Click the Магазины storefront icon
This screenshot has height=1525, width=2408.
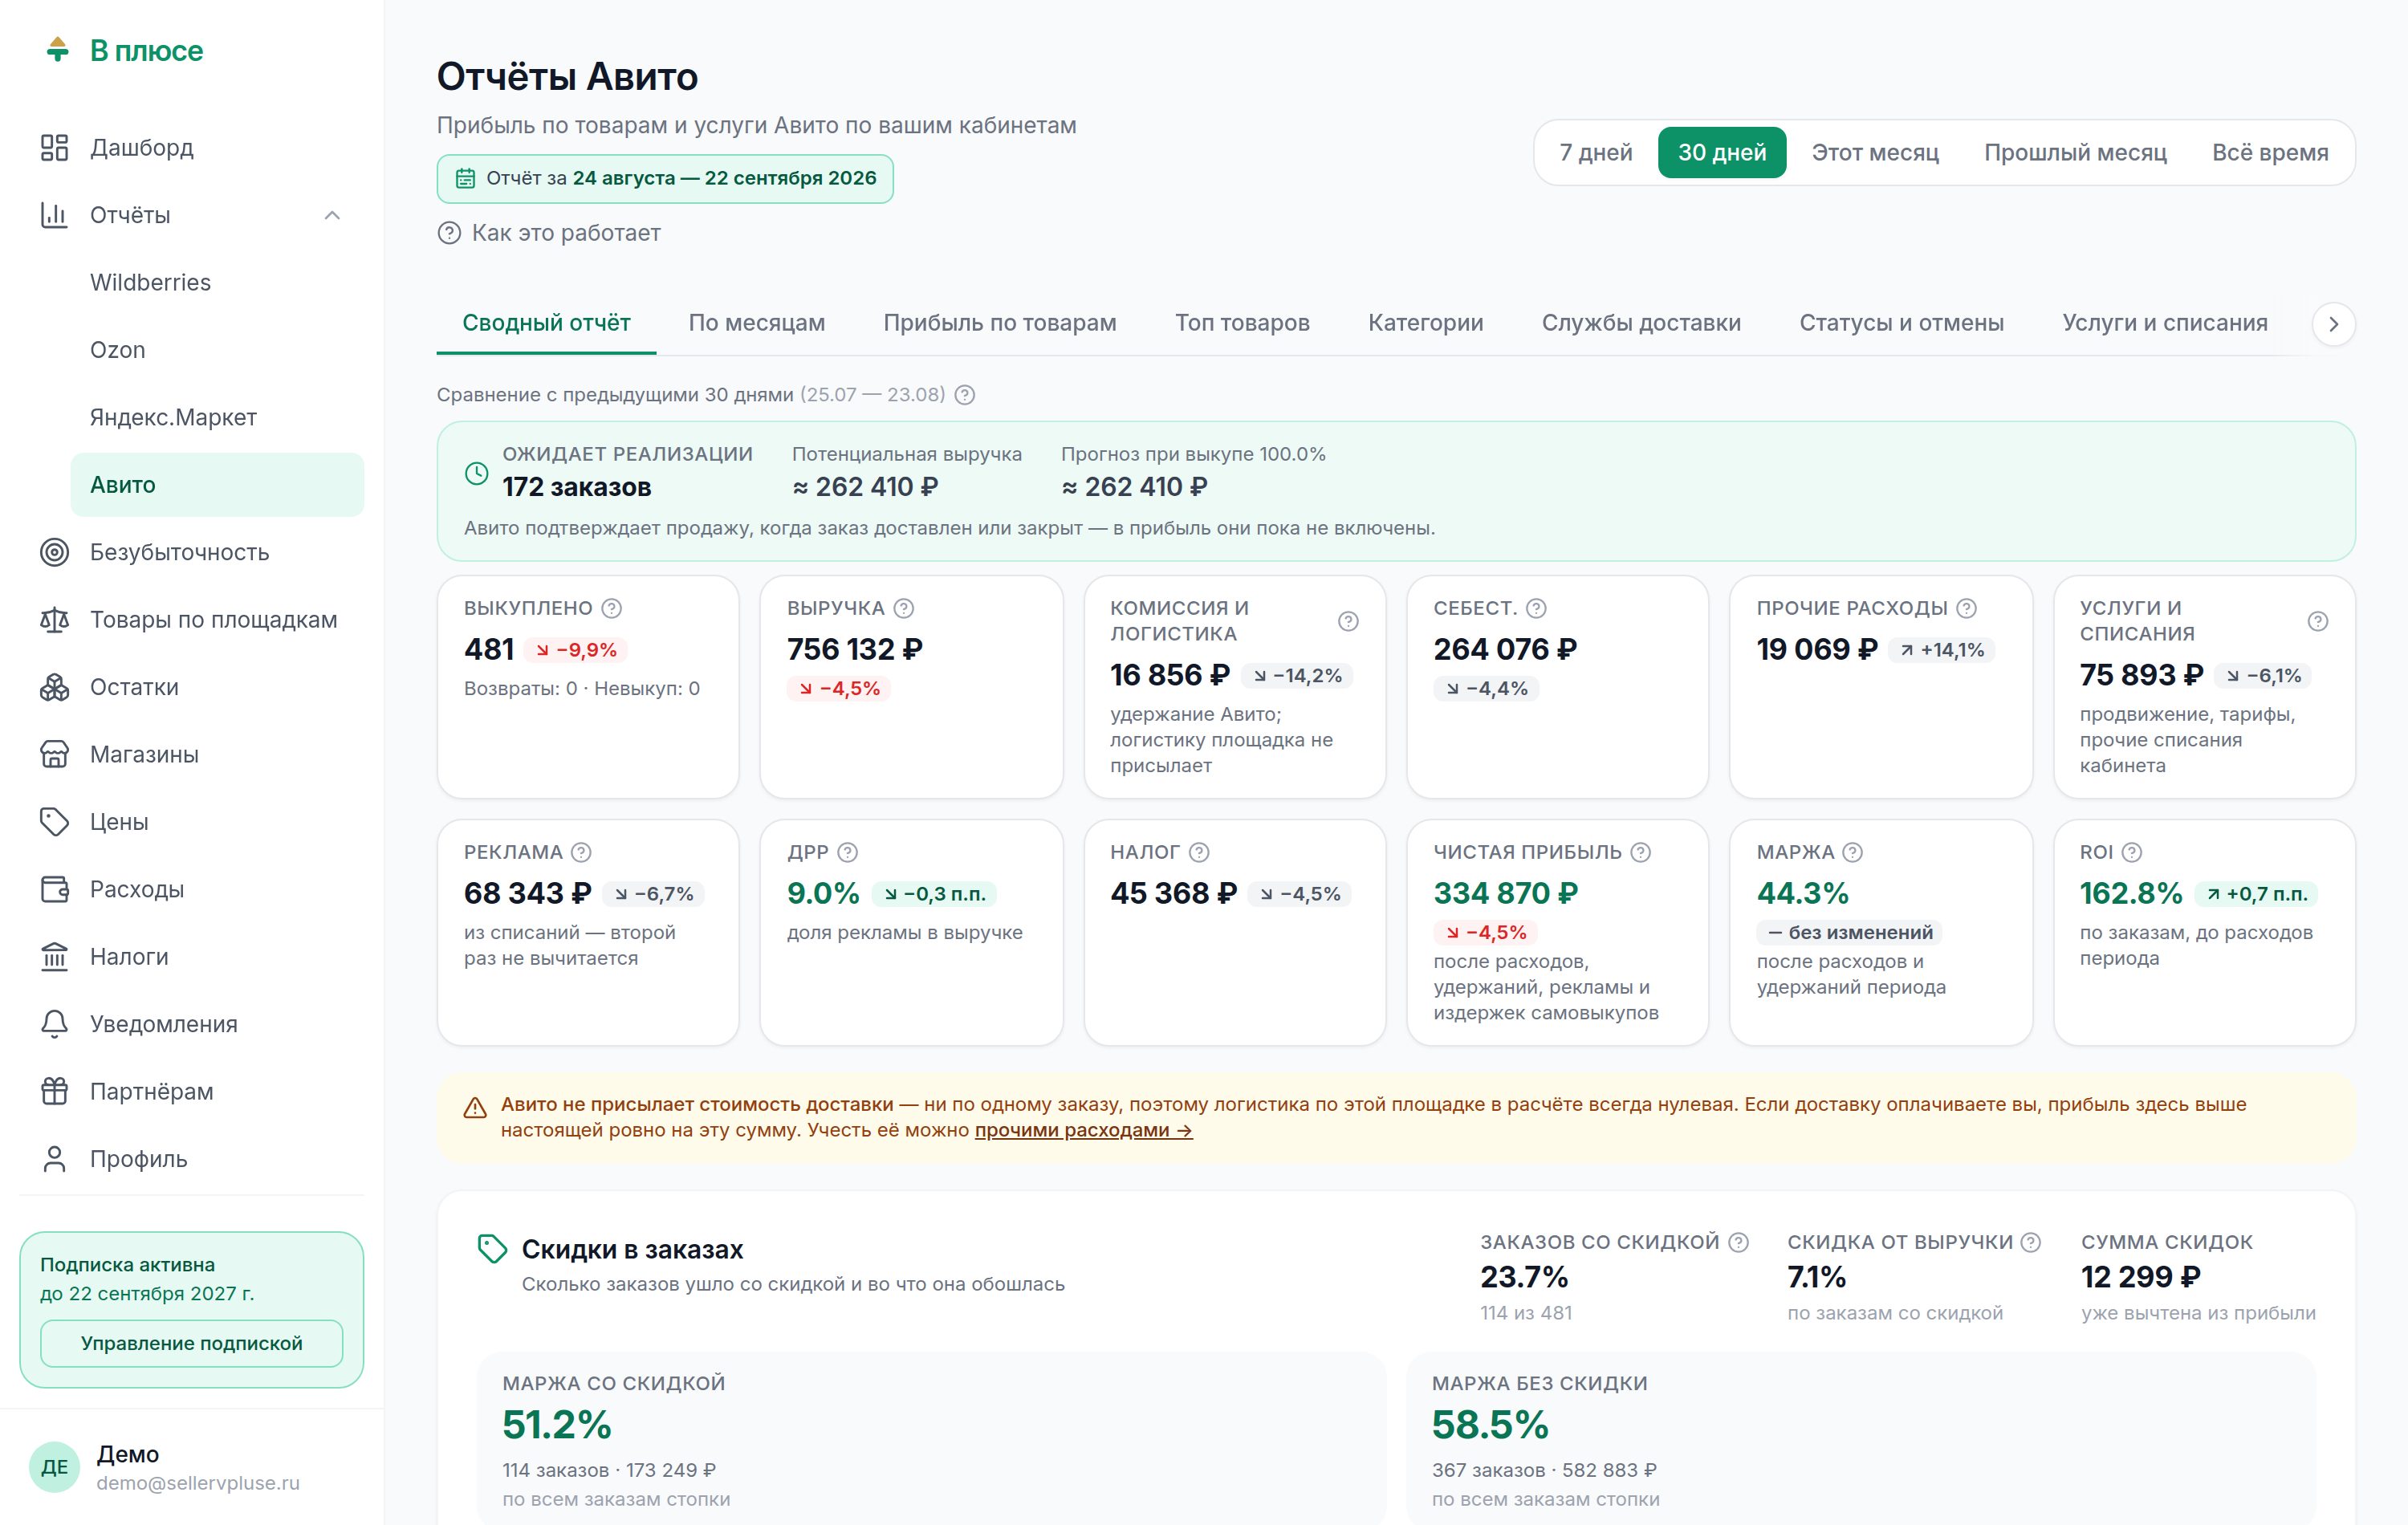[x=54, y=754]
